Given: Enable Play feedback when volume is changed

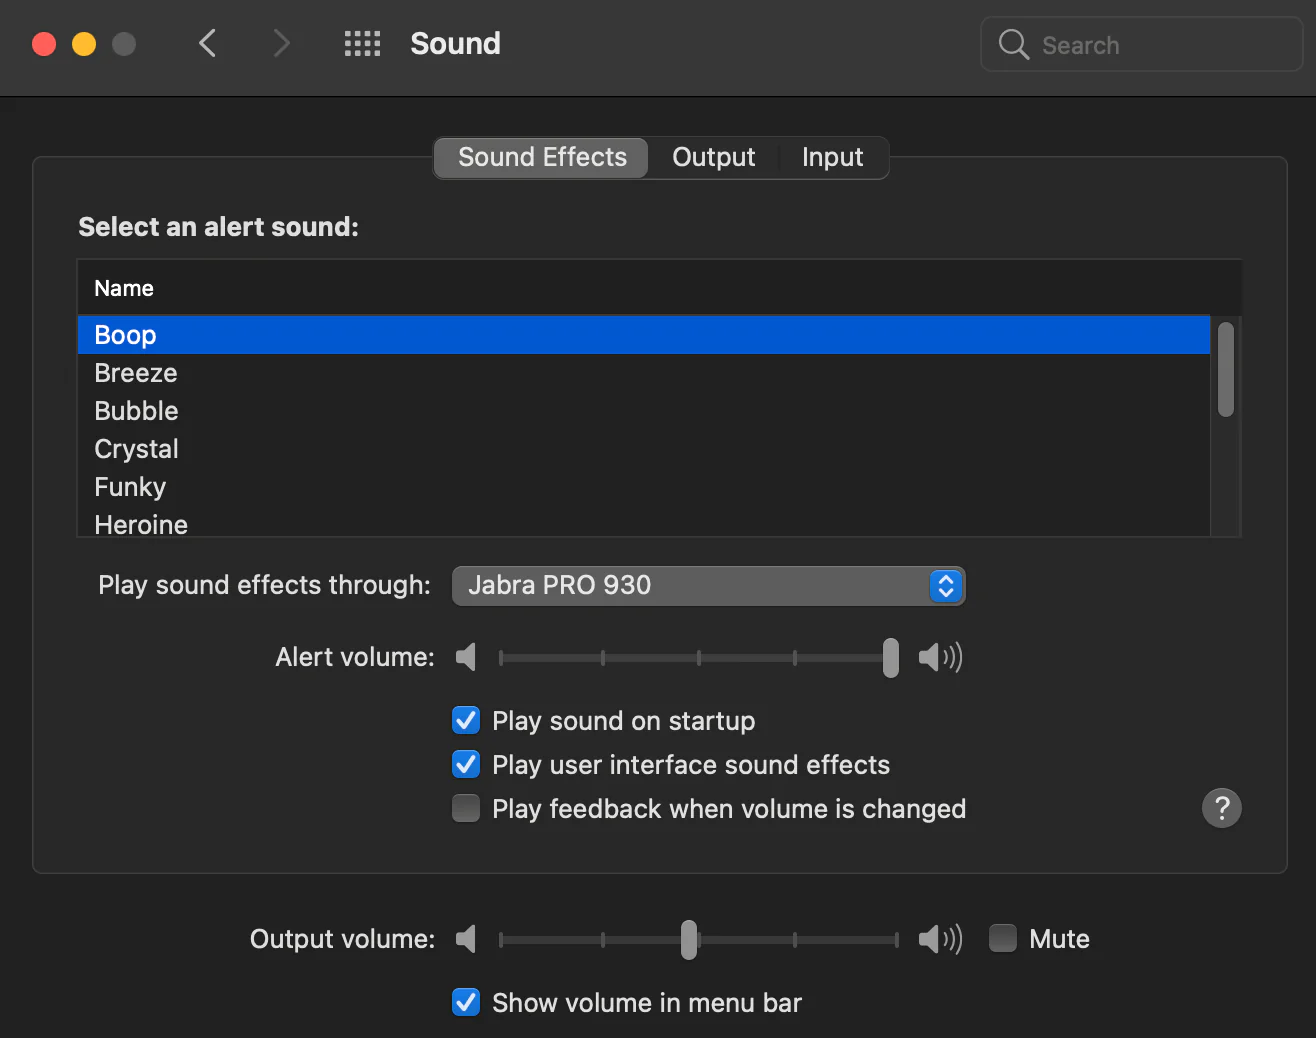Looking at the screenshot, I should (466, 808).
